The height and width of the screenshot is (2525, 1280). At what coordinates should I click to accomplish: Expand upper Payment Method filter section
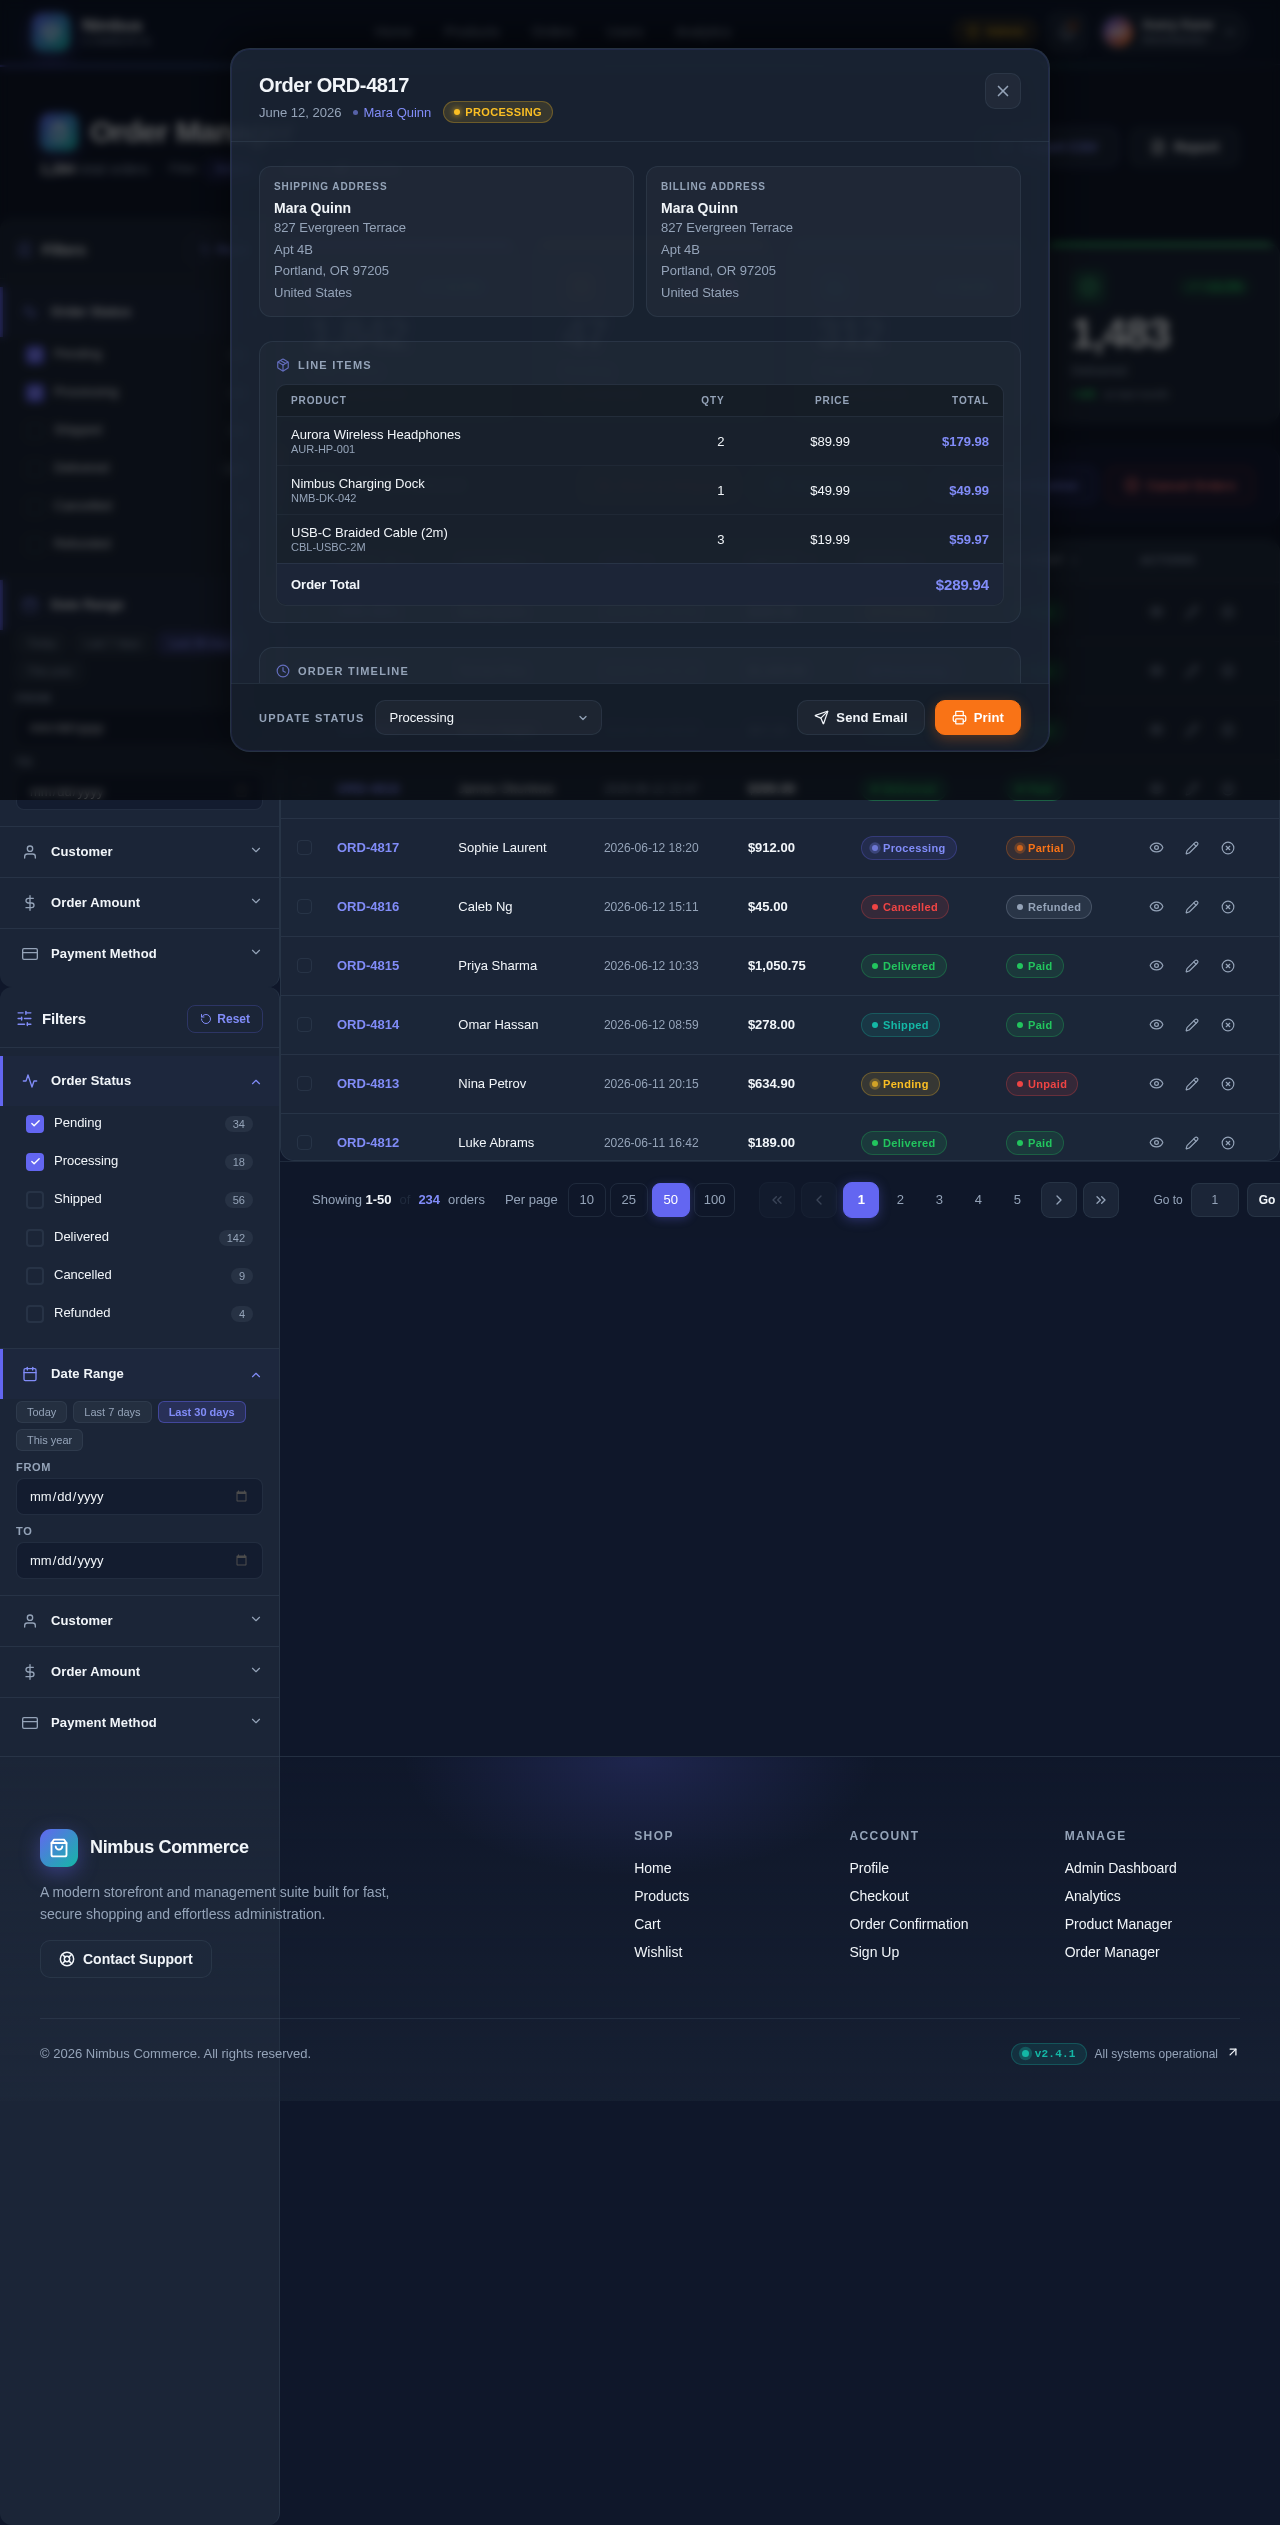(x=140, y=954)
